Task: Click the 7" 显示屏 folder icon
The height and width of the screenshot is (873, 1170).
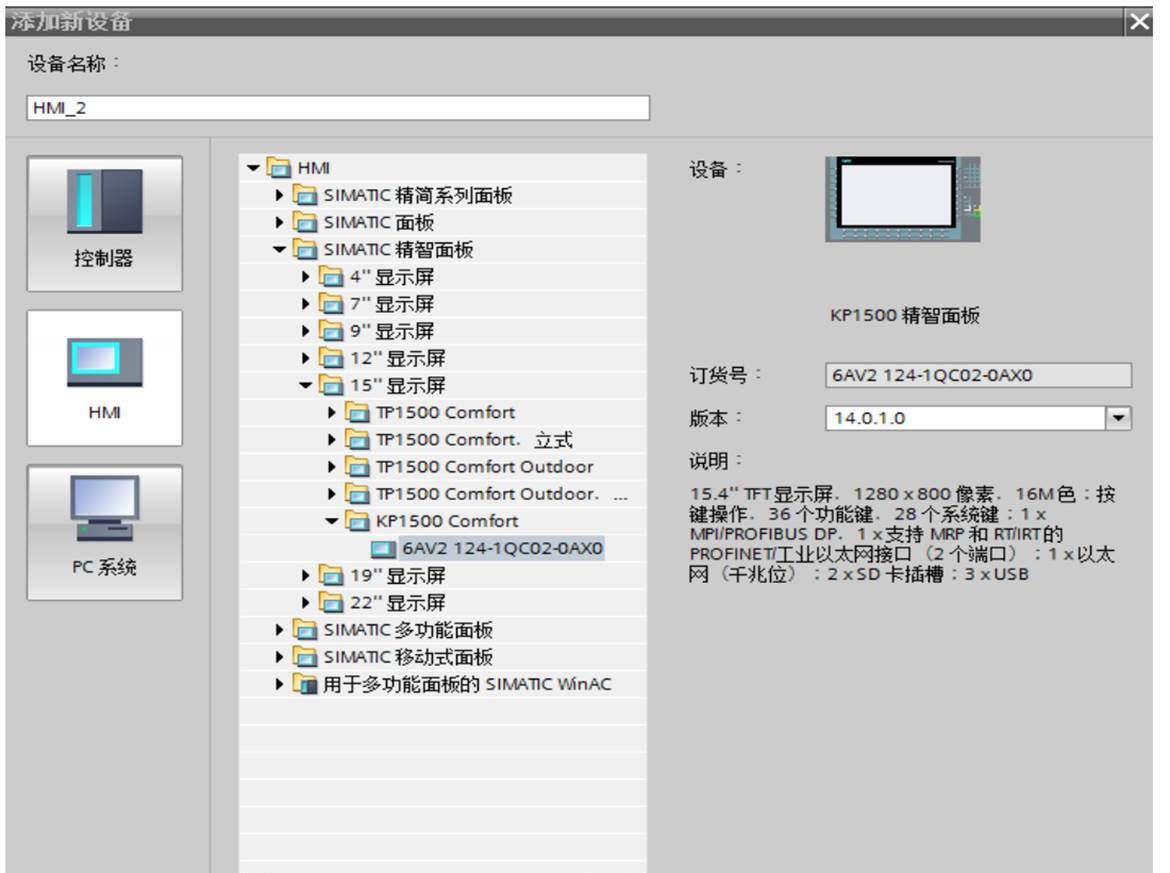Action: point(331,304)
